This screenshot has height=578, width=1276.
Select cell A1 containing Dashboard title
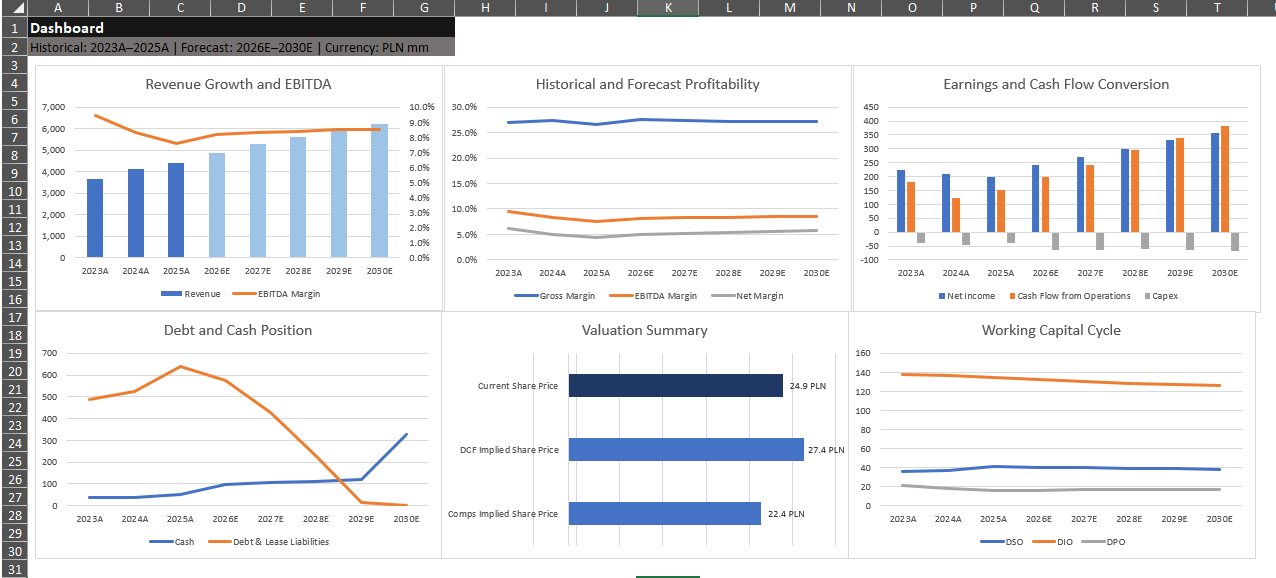(x=240, y=28)
